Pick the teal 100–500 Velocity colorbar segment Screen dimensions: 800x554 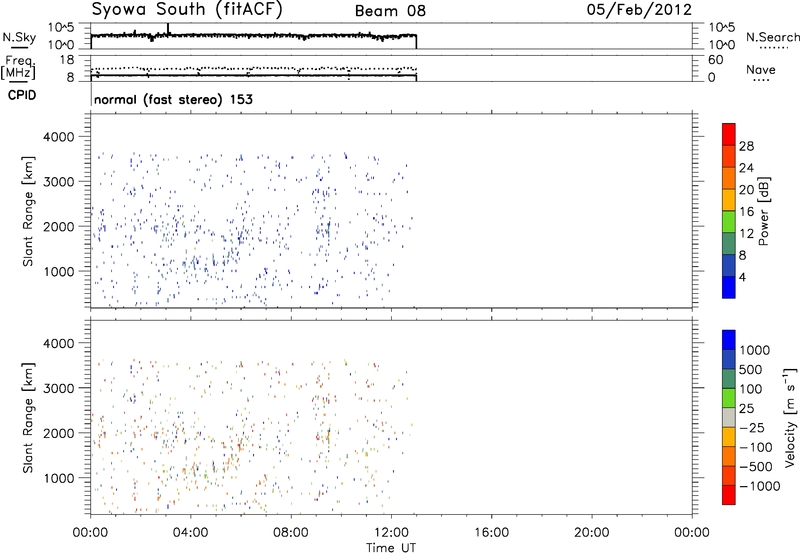(x=729, y=379)
